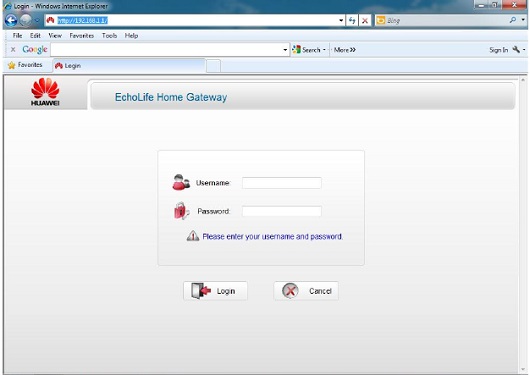Expand the Google toolbar search history dropdown

coord(285,50)
